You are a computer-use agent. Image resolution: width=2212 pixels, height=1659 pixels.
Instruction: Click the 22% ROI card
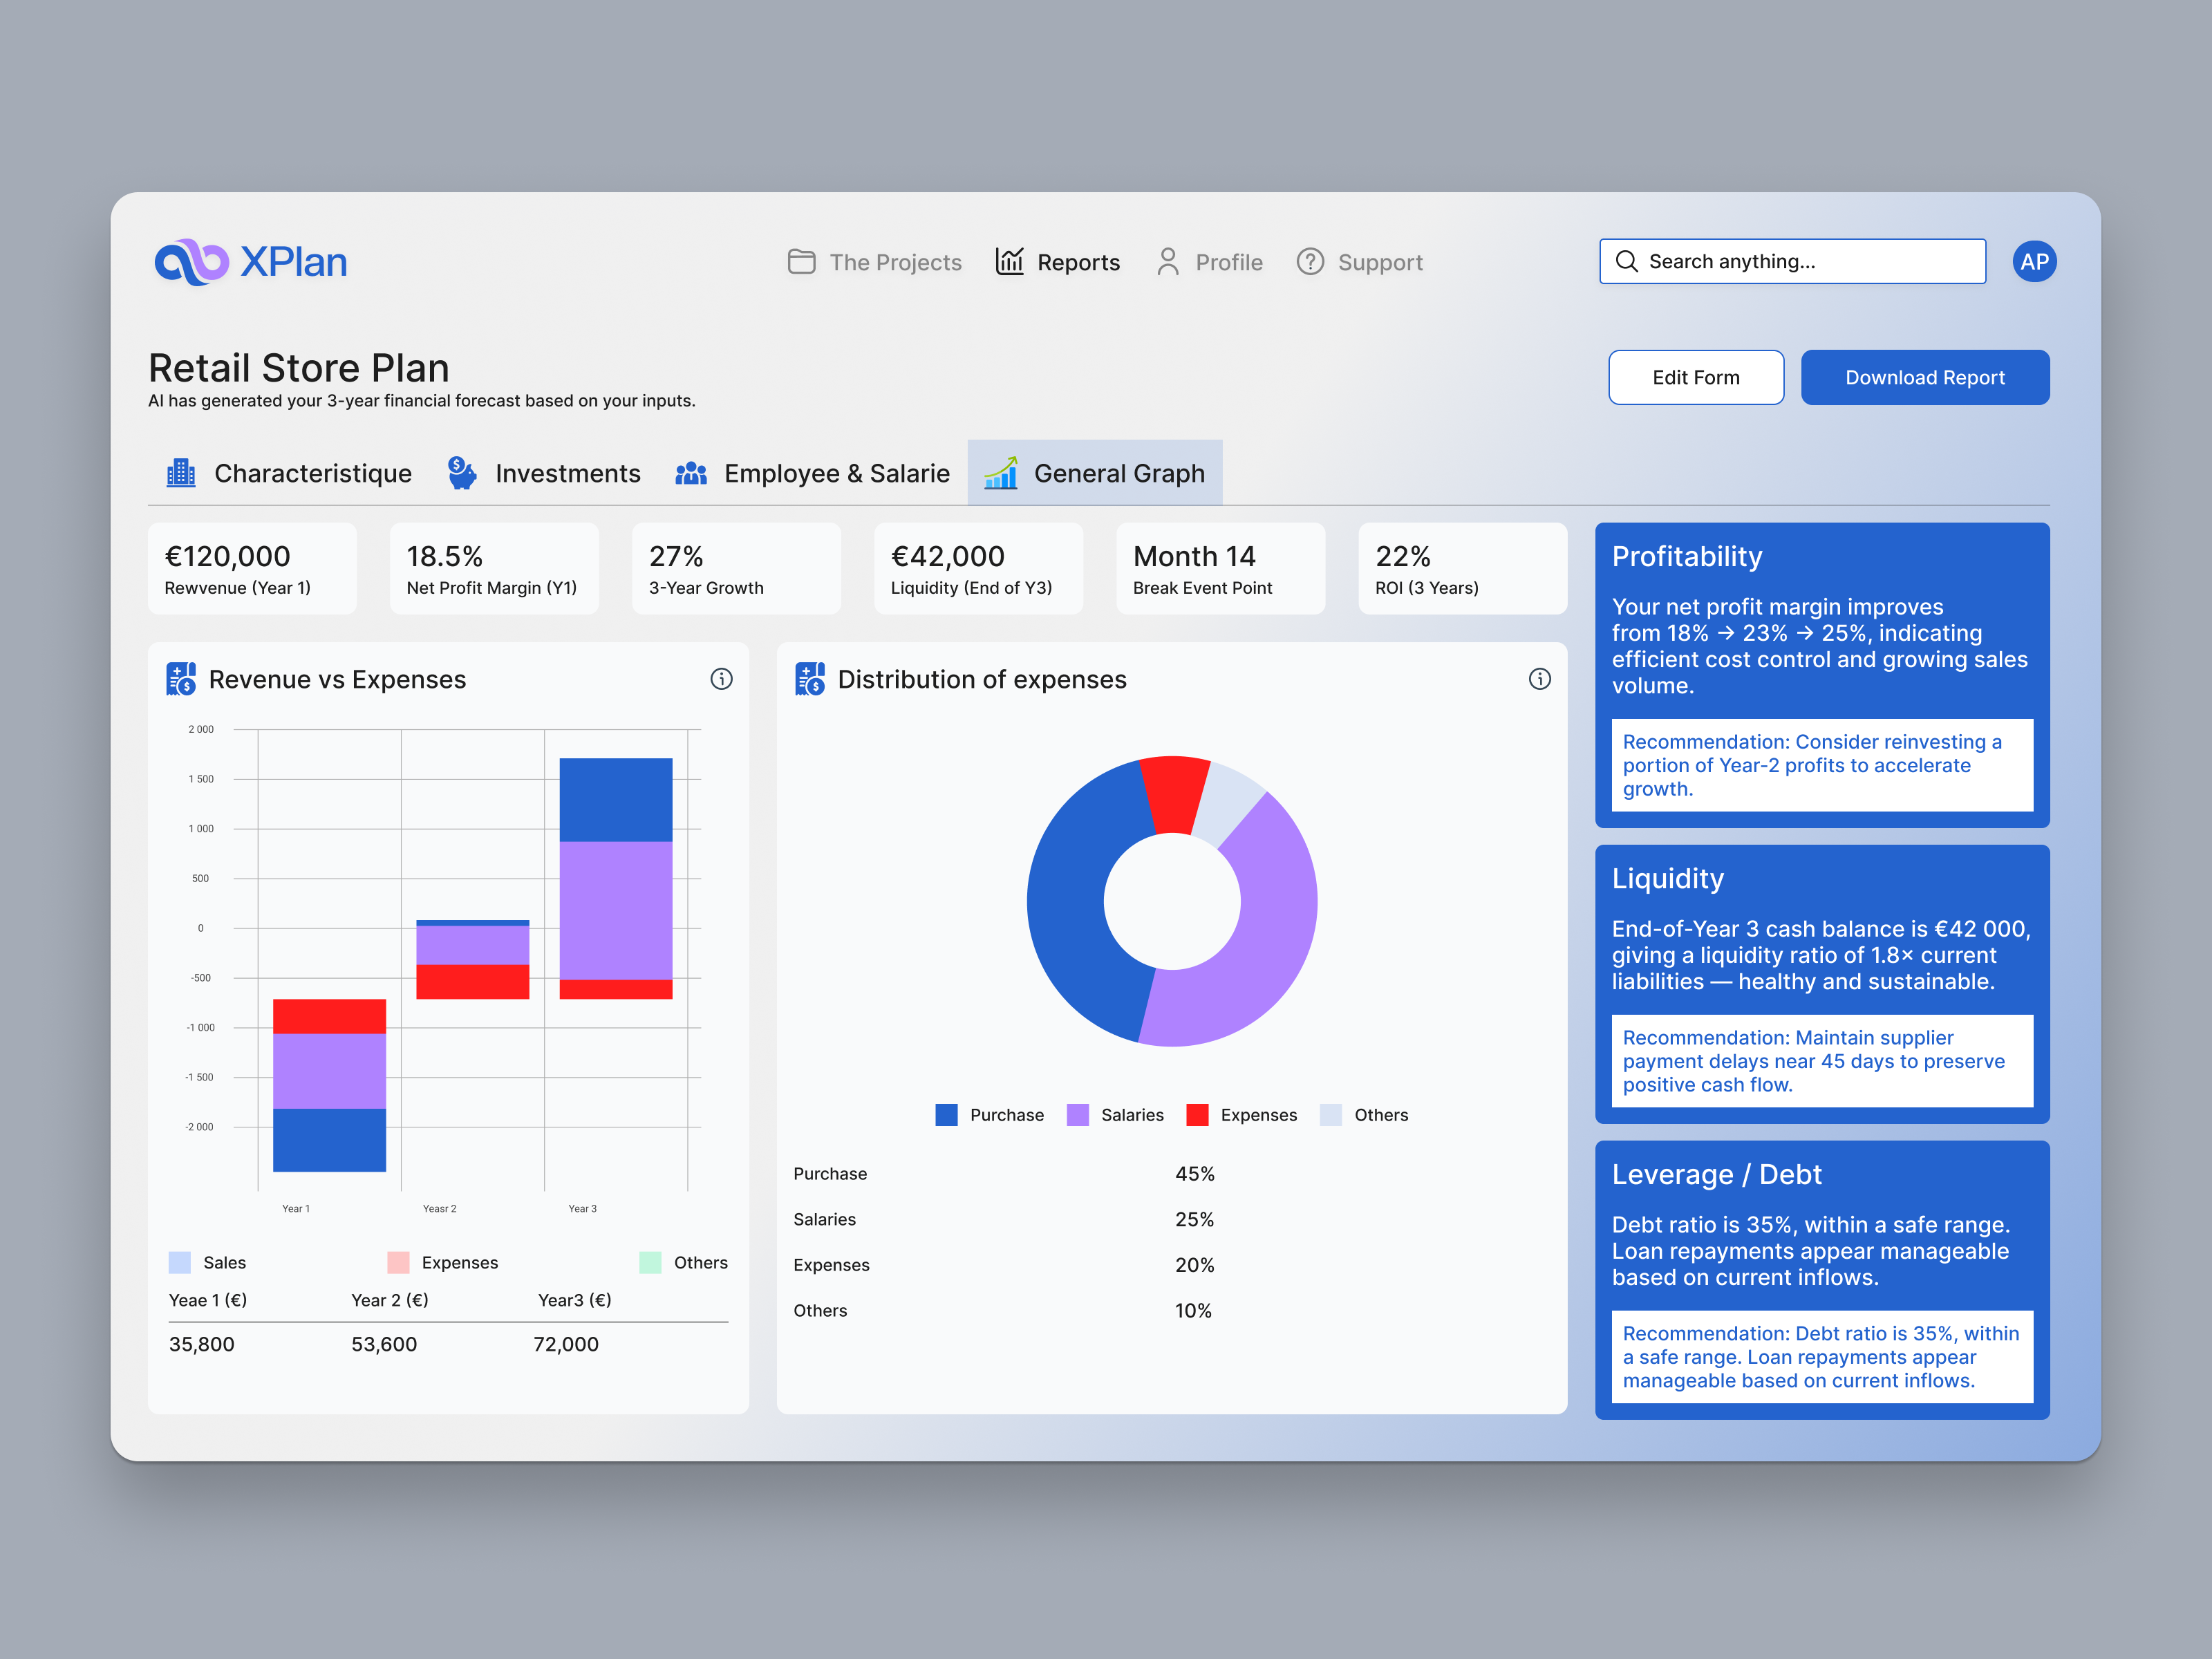click(1463, 568)
